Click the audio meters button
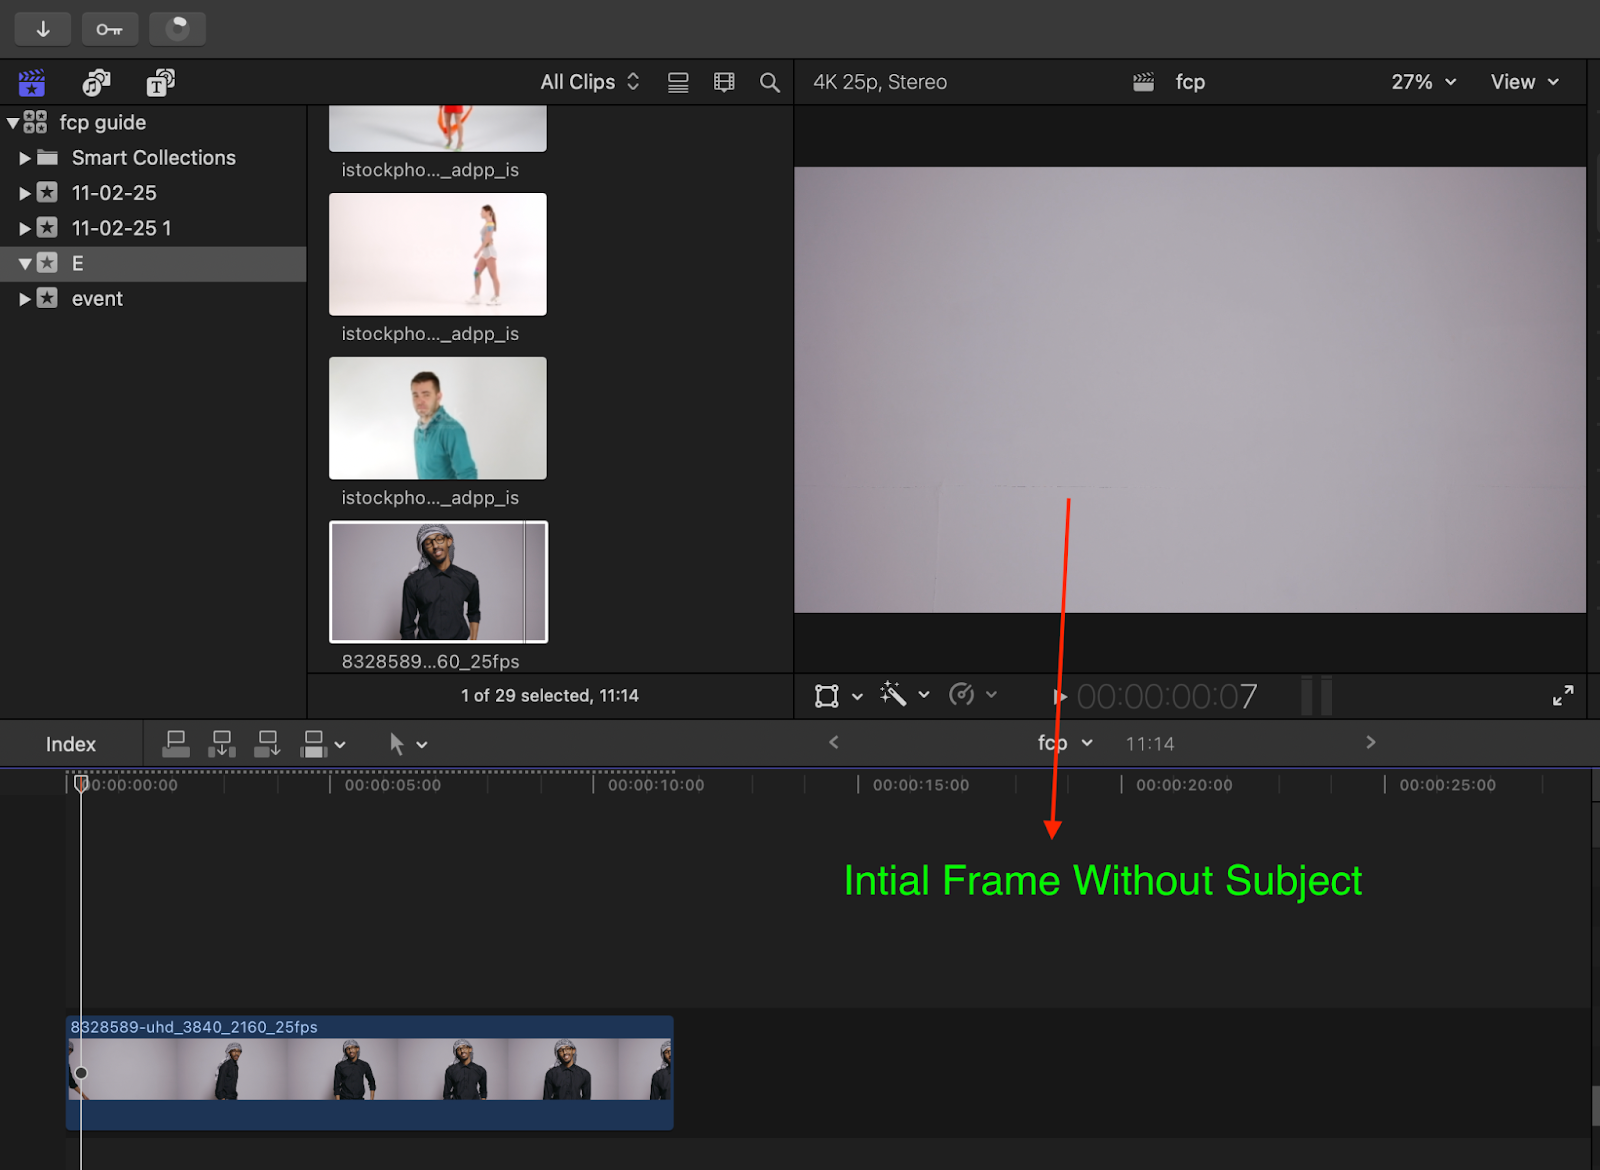 coord(1317,695)
